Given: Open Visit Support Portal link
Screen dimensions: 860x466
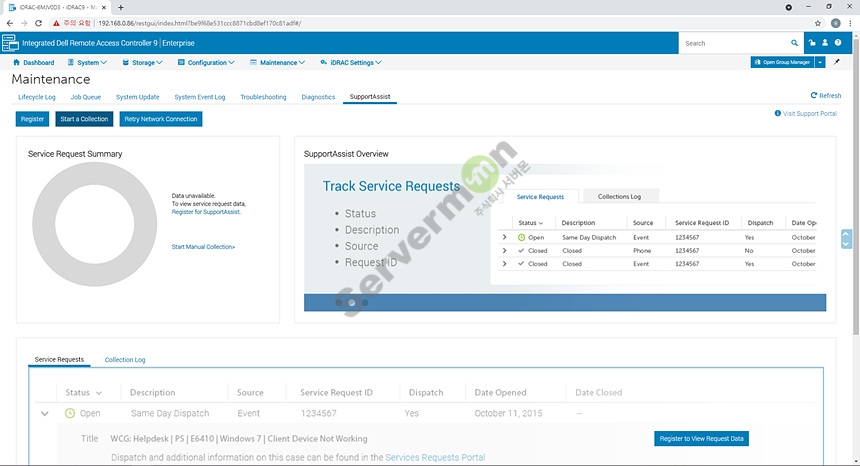Looking at the screenshot, I should click(810, 113).
